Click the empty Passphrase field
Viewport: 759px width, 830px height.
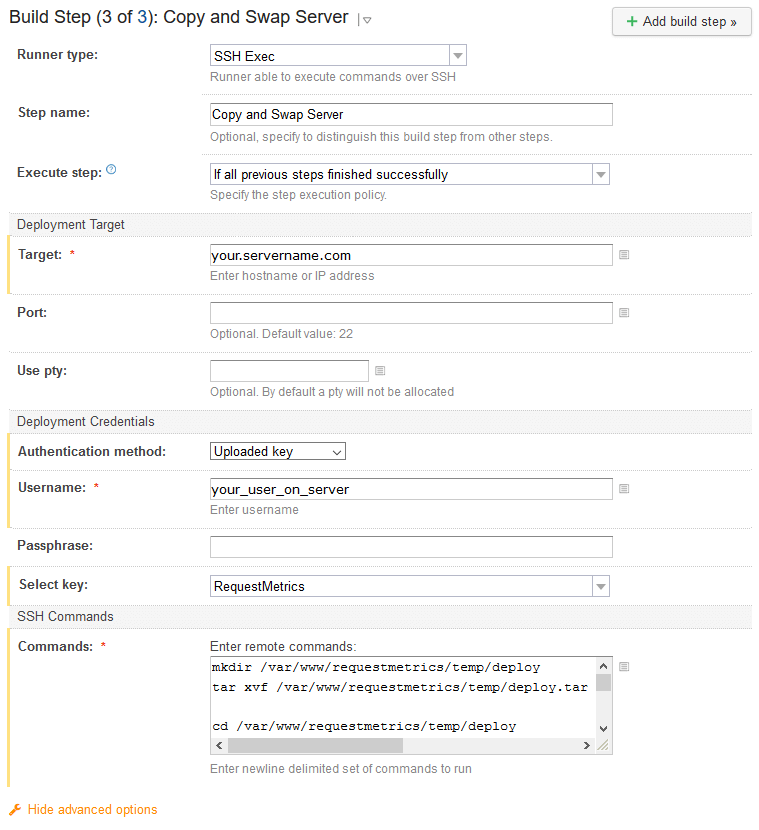[x=410, y=546]
